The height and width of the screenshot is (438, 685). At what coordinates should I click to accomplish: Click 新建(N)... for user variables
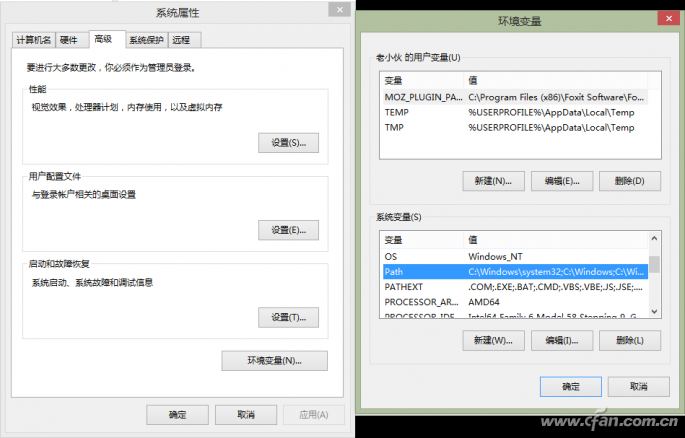[x=493, y=181]
